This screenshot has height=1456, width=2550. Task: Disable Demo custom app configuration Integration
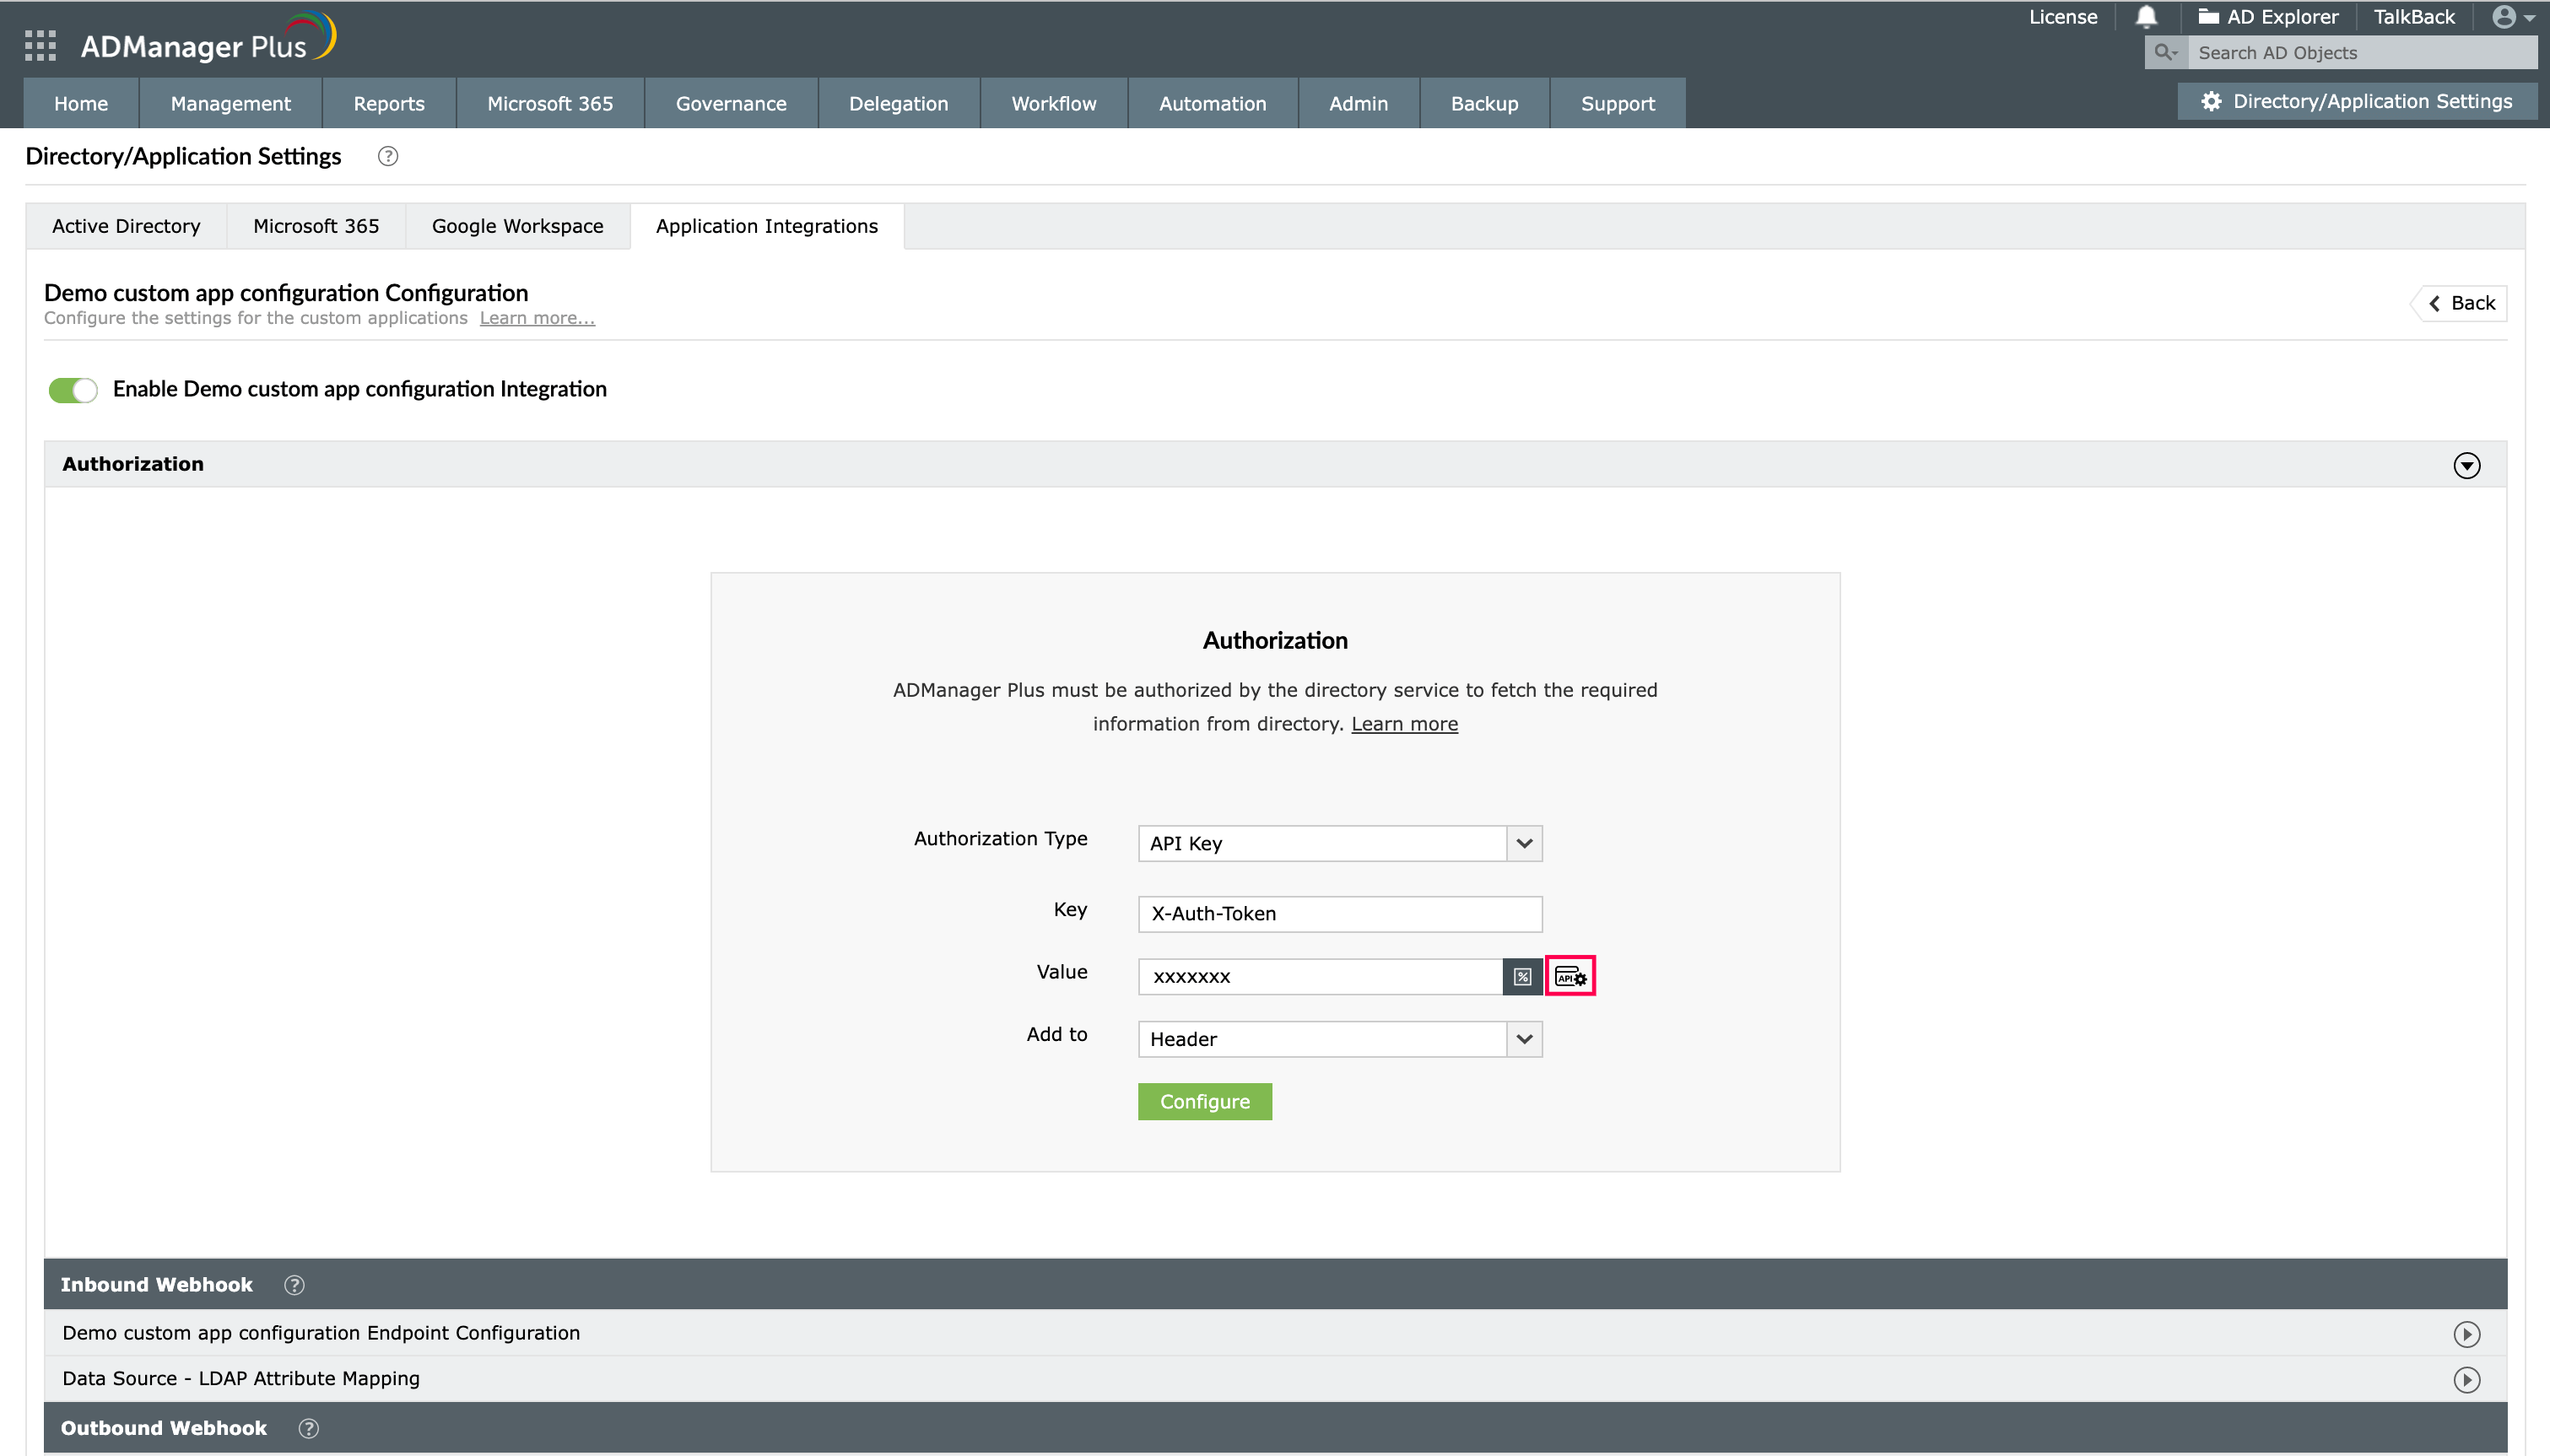tap(72, 390)
